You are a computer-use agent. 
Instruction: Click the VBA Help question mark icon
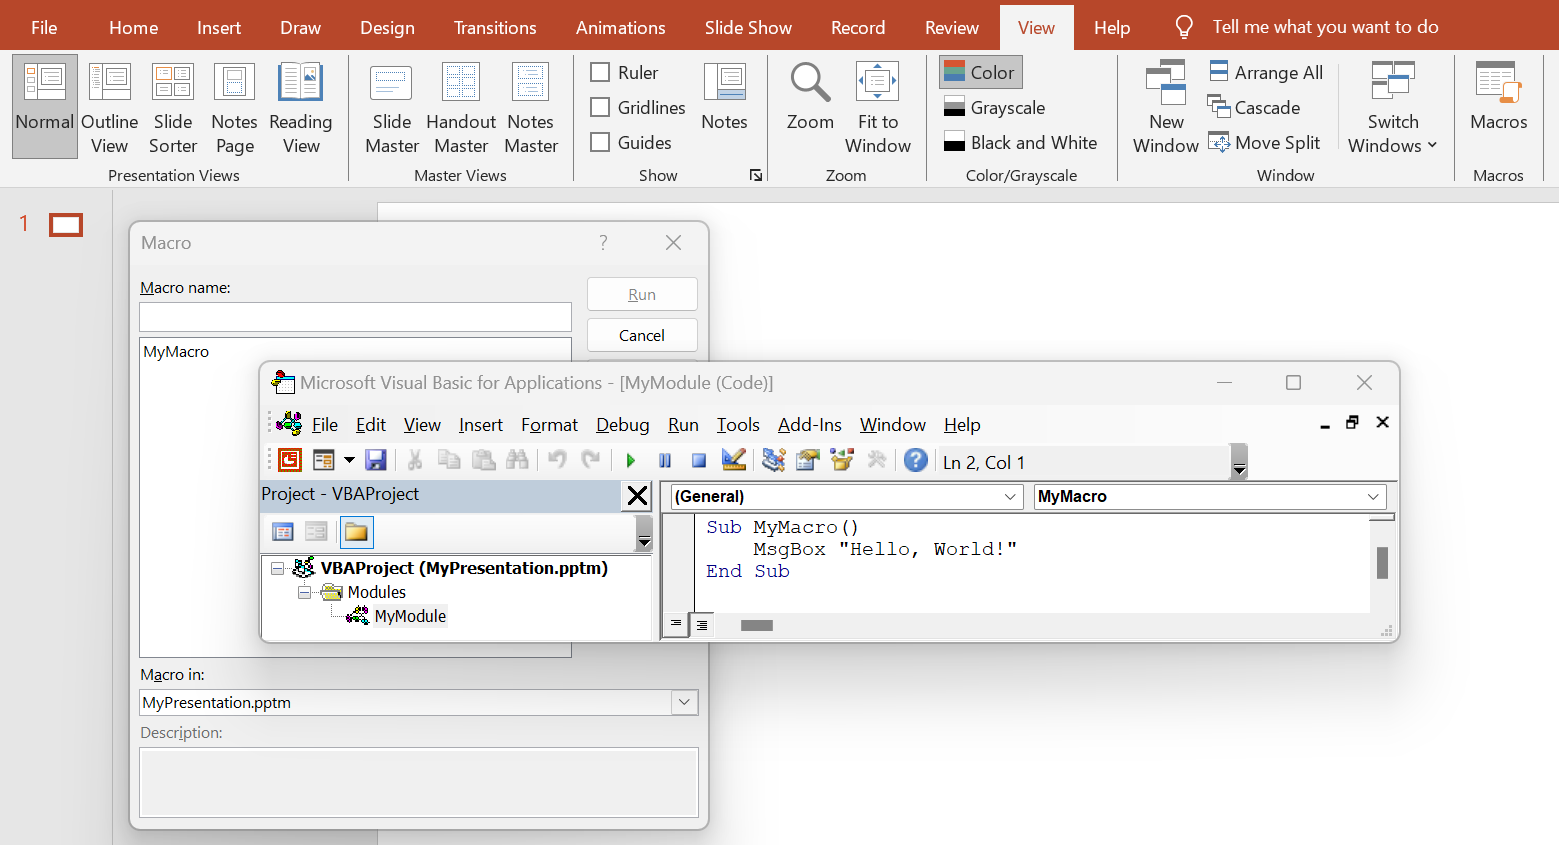[915, 460]
